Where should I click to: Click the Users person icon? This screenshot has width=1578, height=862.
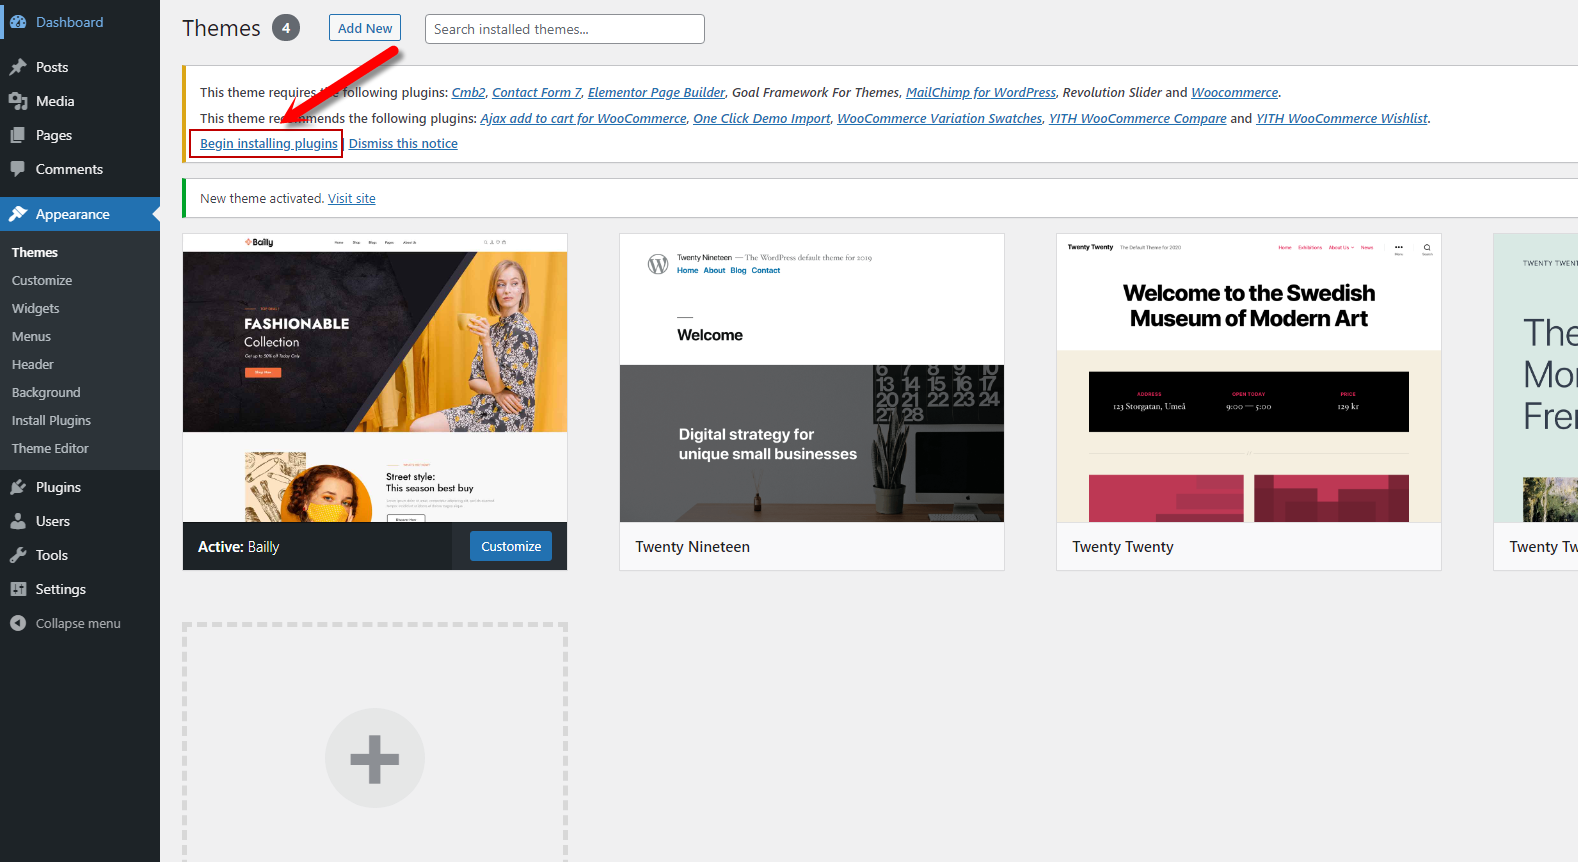18,521
